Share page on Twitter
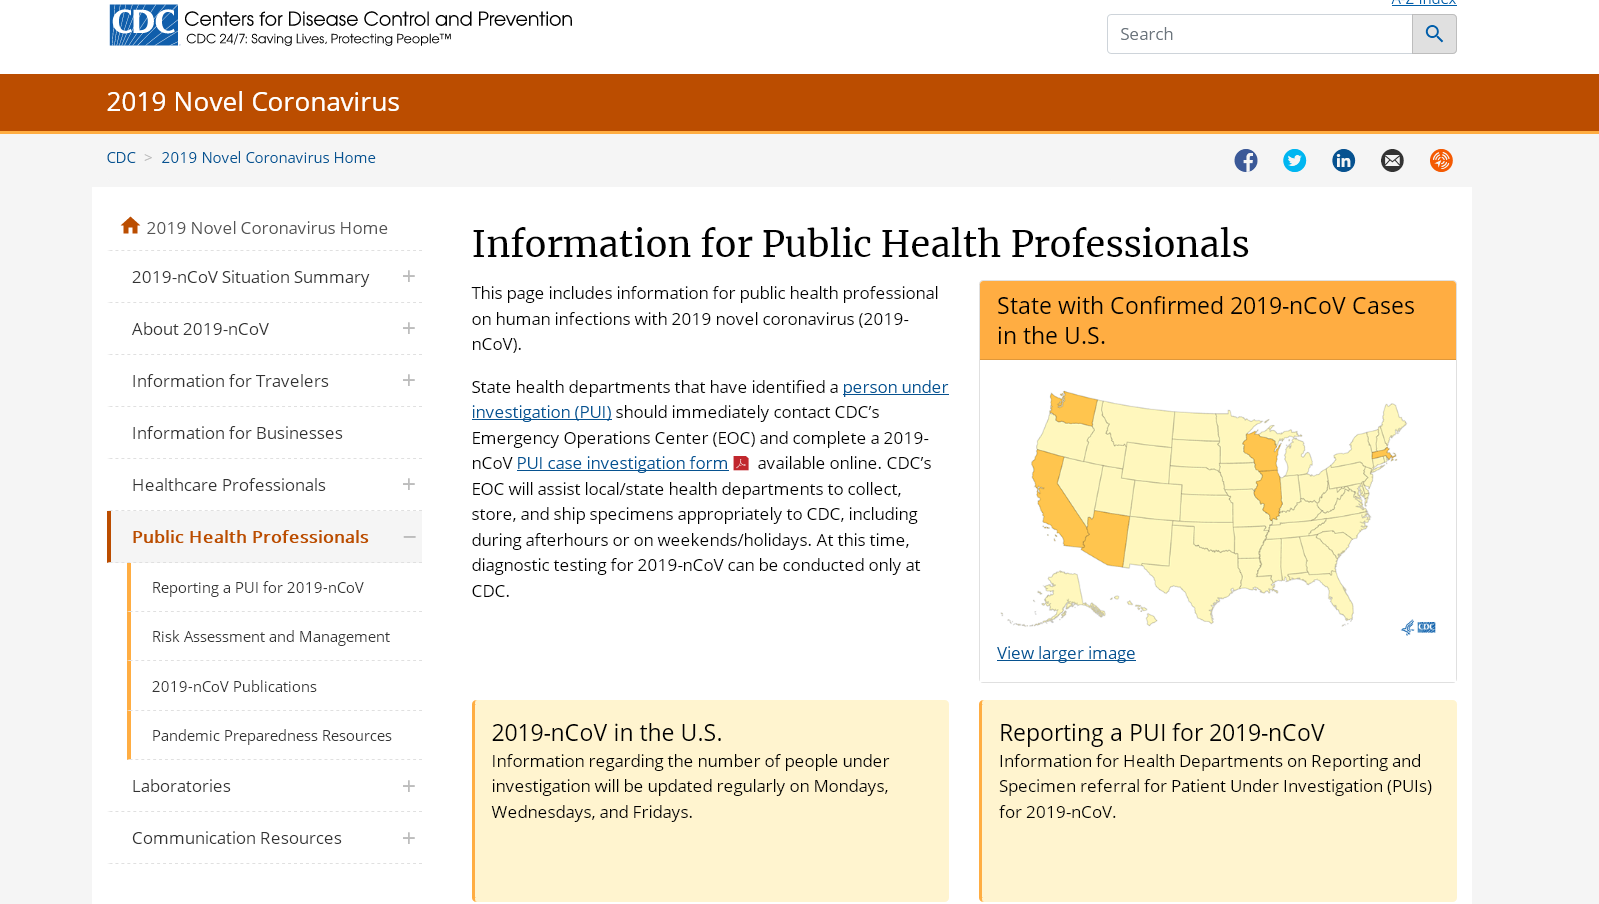The height and width of the screenshot is (904, 1599). click(x=1294, y=160)
